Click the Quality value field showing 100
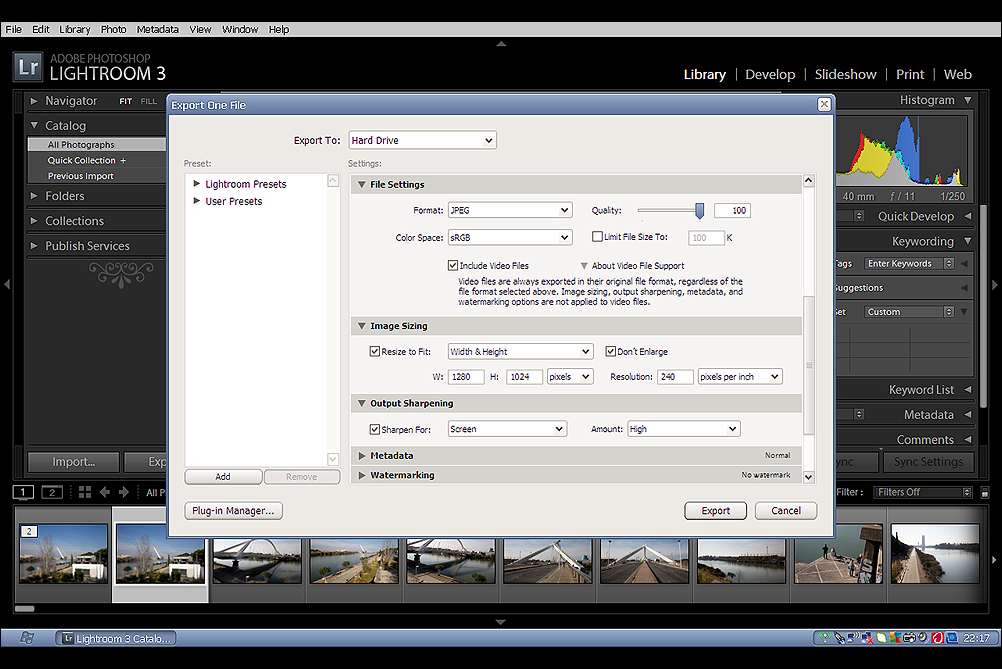The height and width of the screenshot is (669, 1002). 732,210
